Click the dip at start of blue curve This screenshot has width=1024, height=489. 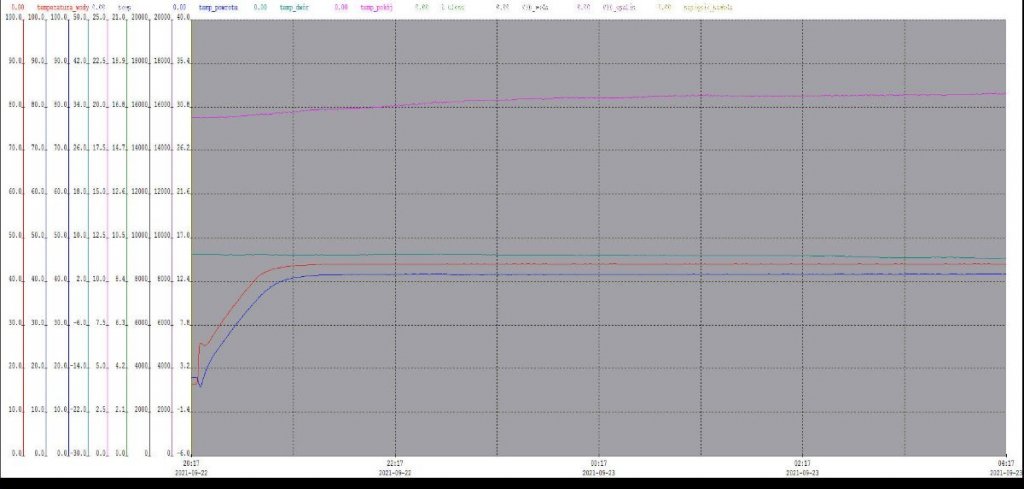200,385
